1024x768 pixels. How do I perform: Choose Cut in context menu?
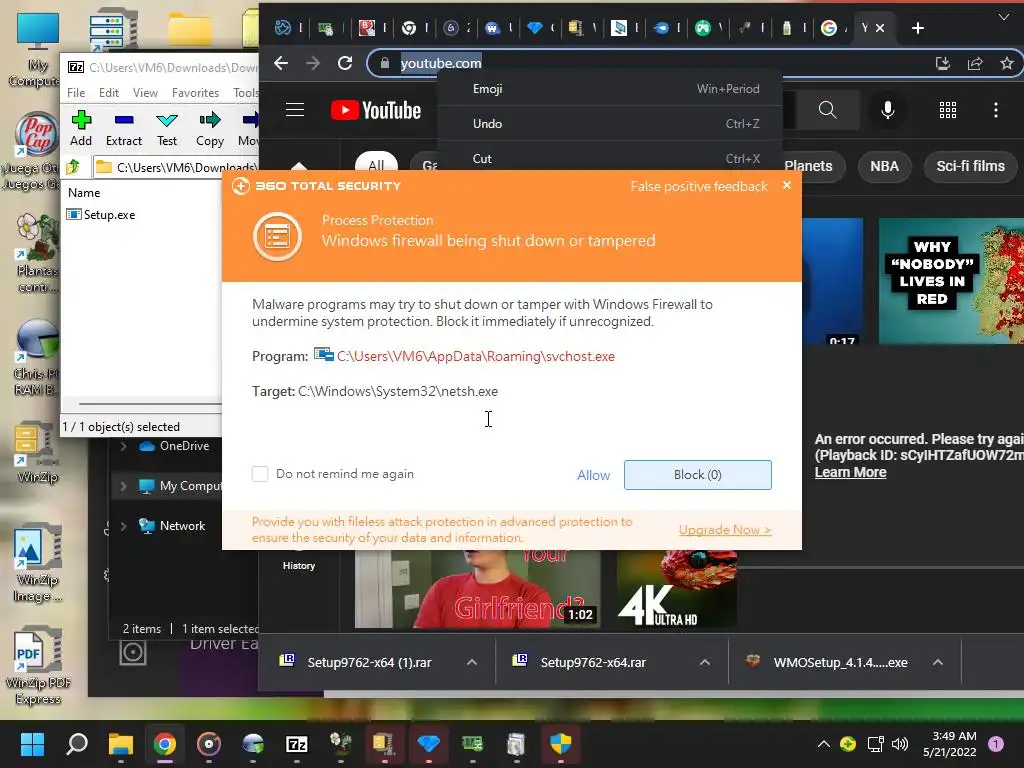point(610,159)
